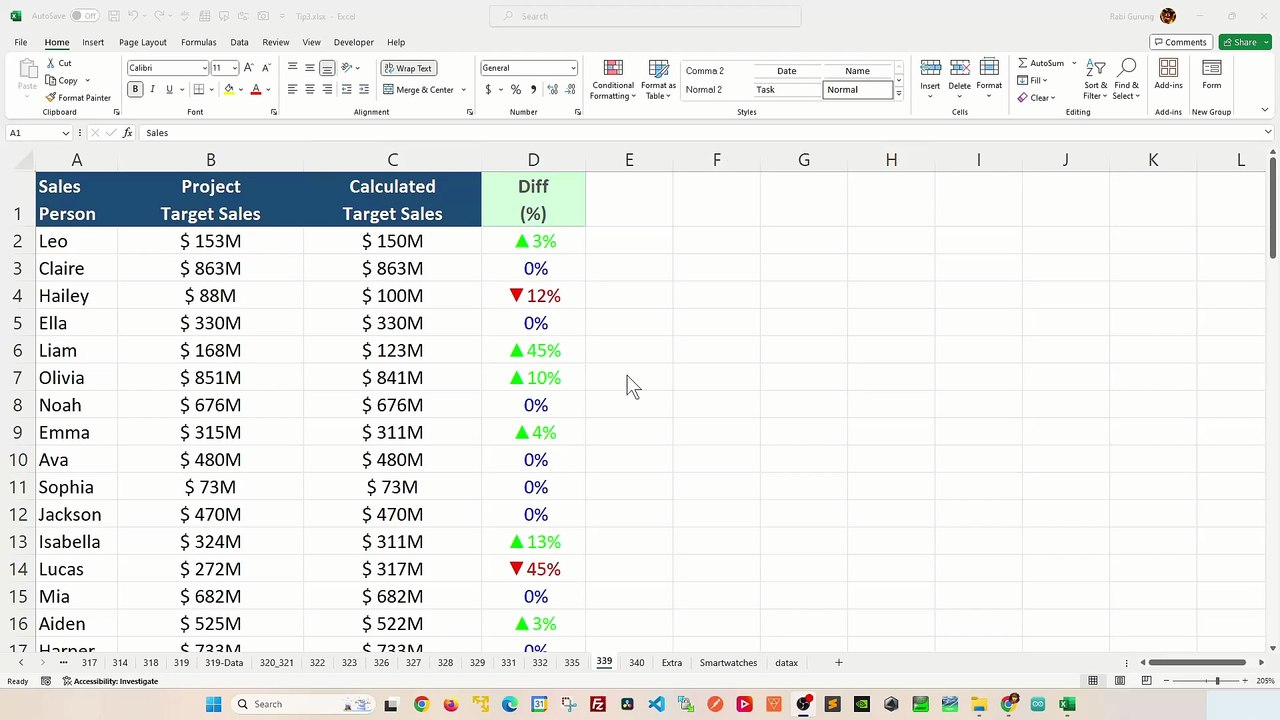This screenshot has width=1280, height=720.
Task: Open Conditional Formatting menu
Action: (x=613, y=79)
